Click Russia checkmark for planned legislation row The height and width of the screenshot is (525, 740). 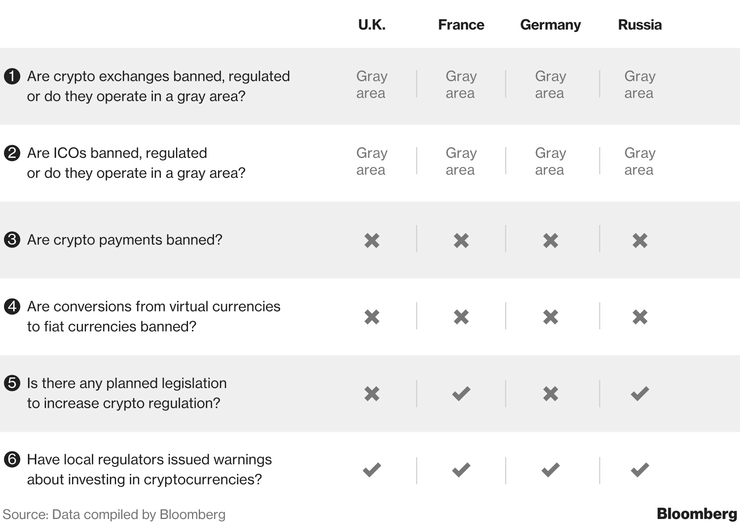coord(640,393)
